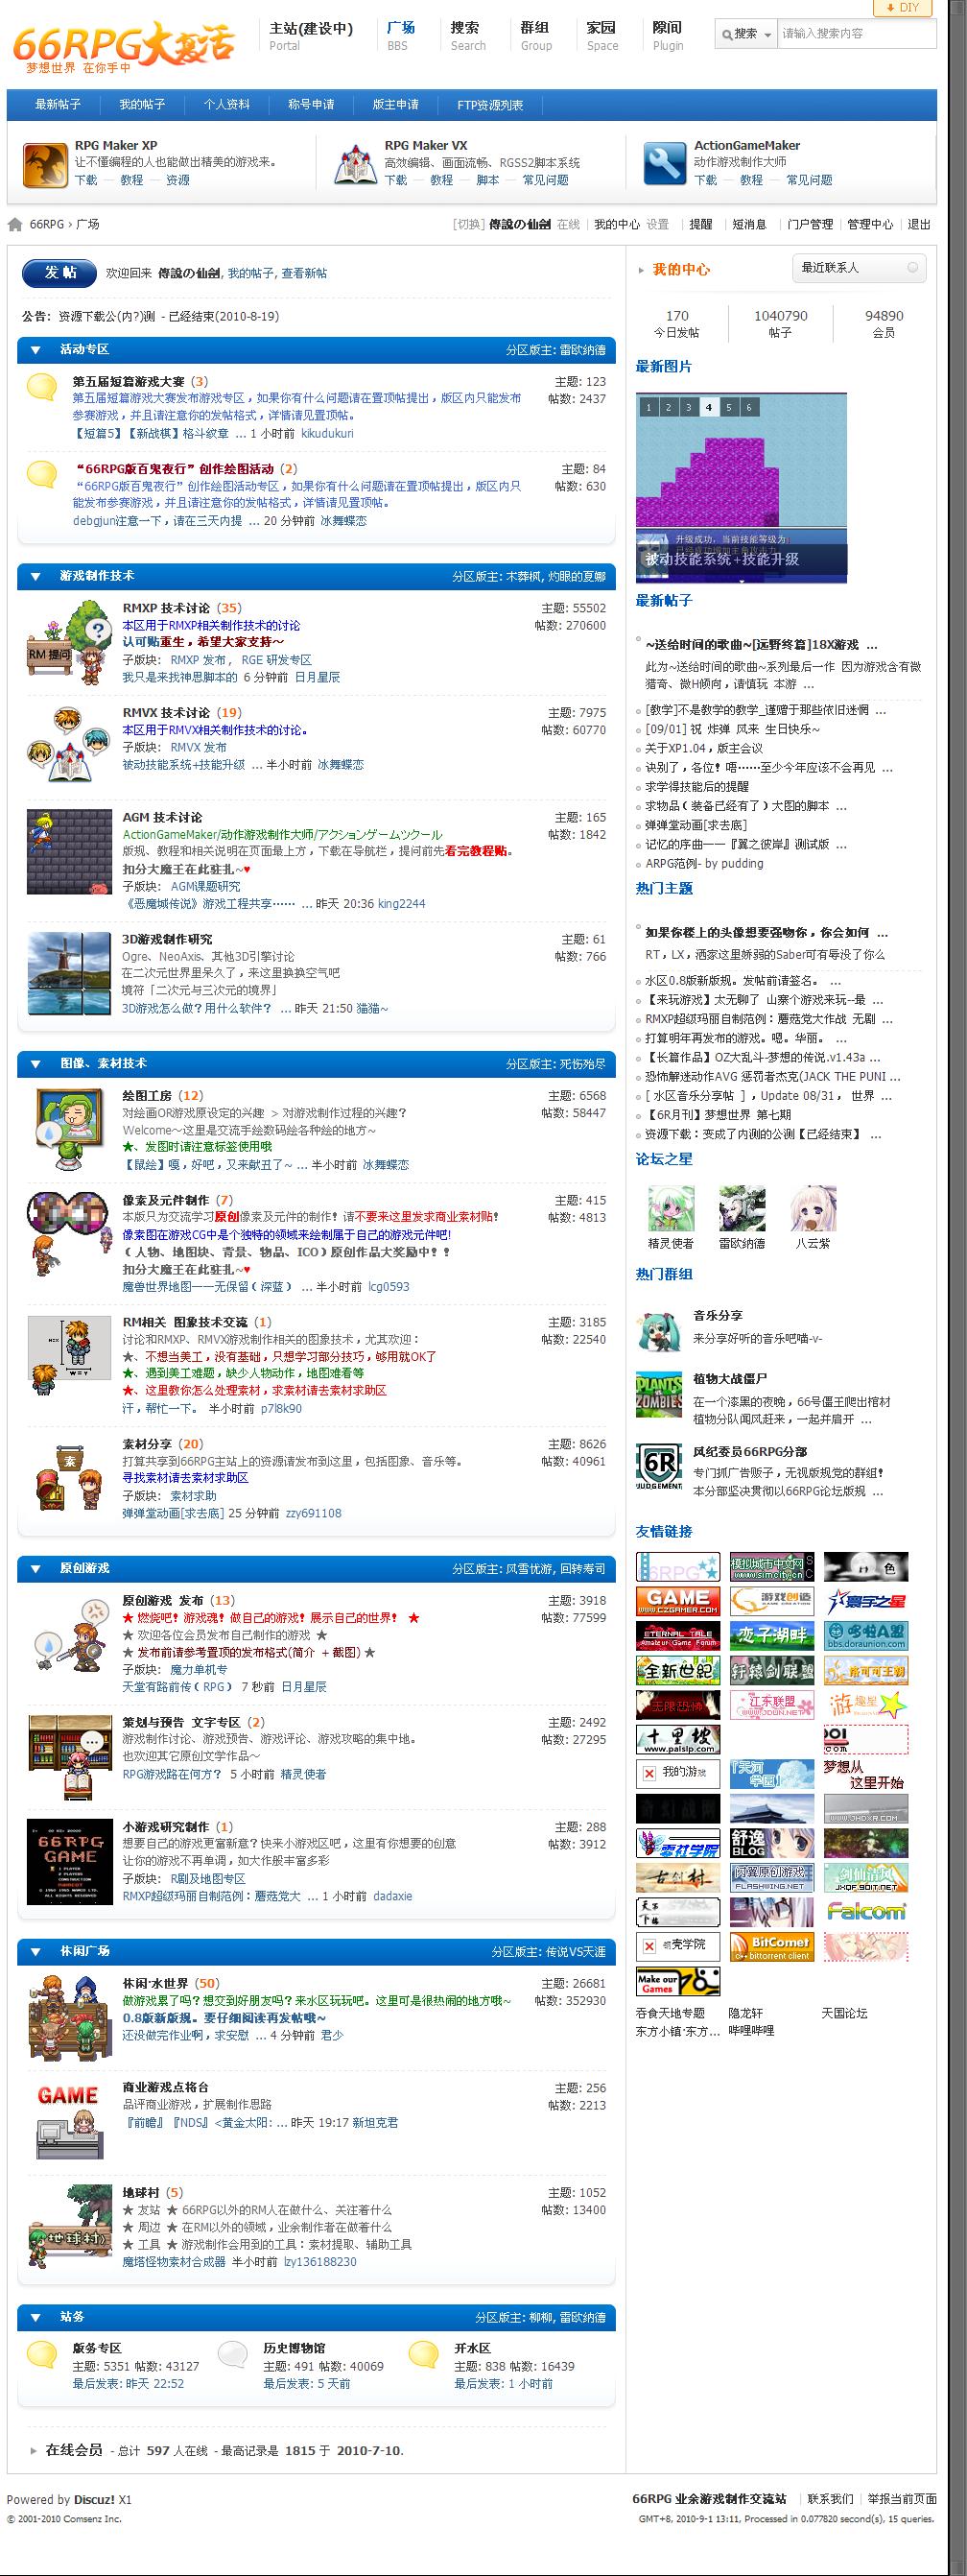Screen dimensions: 967x2576
Task: Open the 商业游戏点将台 GAME icon
Action: pyautogui.click(x=68, y=2121)
